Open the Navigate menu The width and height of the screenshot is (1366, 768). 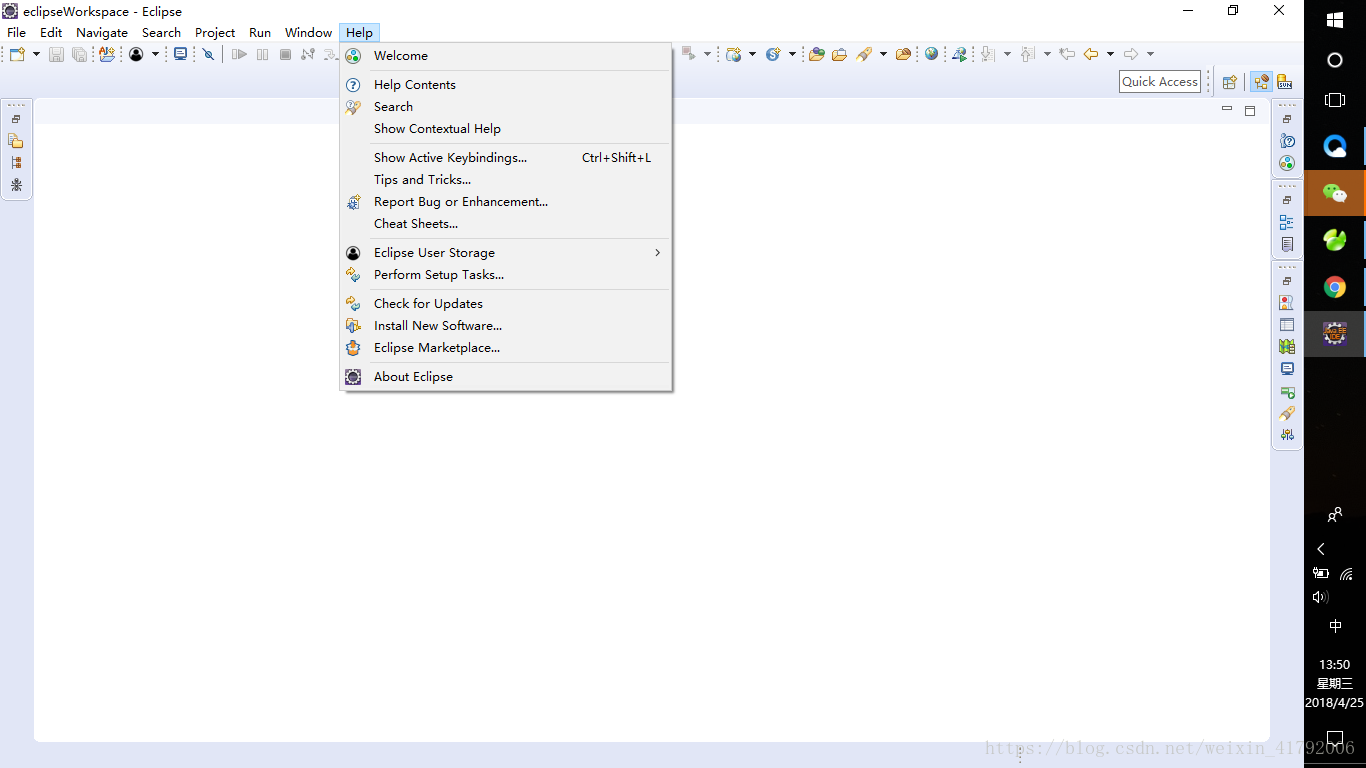coord(102,33)
